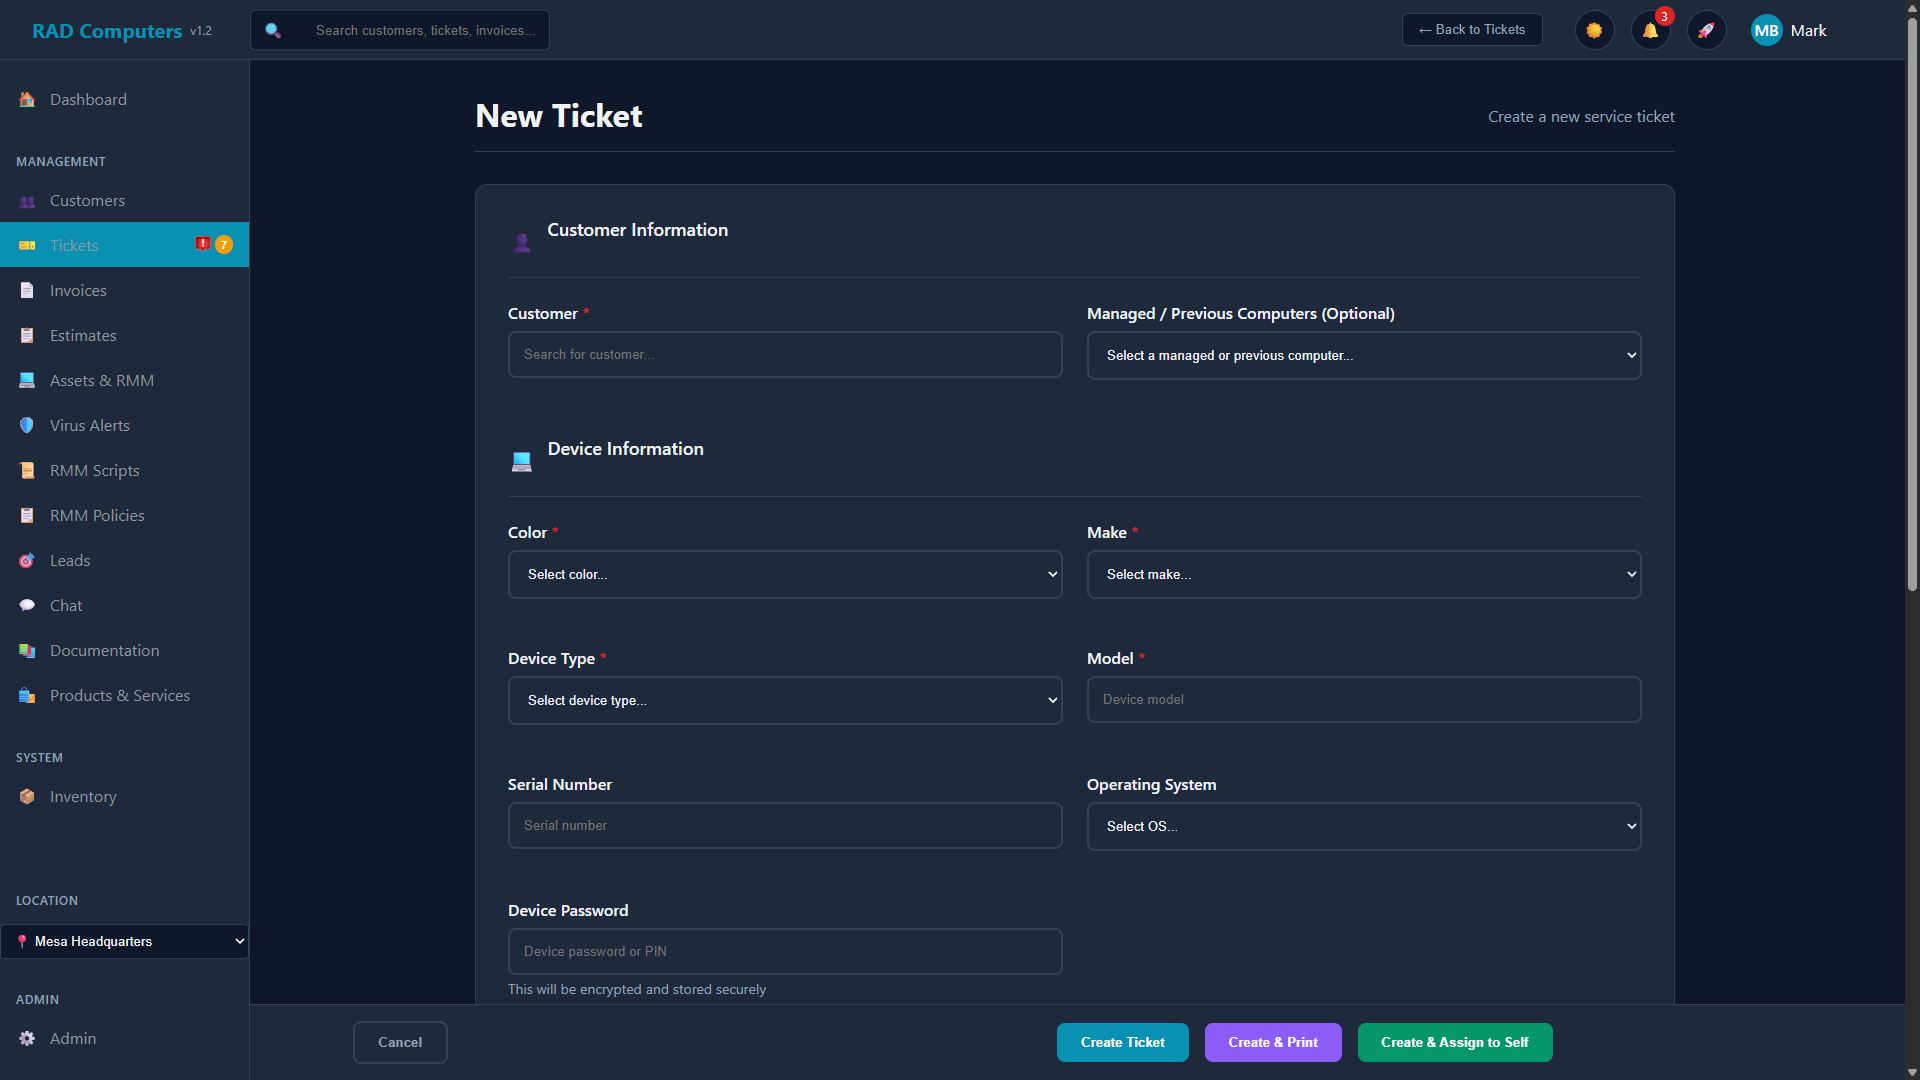Select the Leads target icon
The image size is (1920, 1080).
[26, 560]
